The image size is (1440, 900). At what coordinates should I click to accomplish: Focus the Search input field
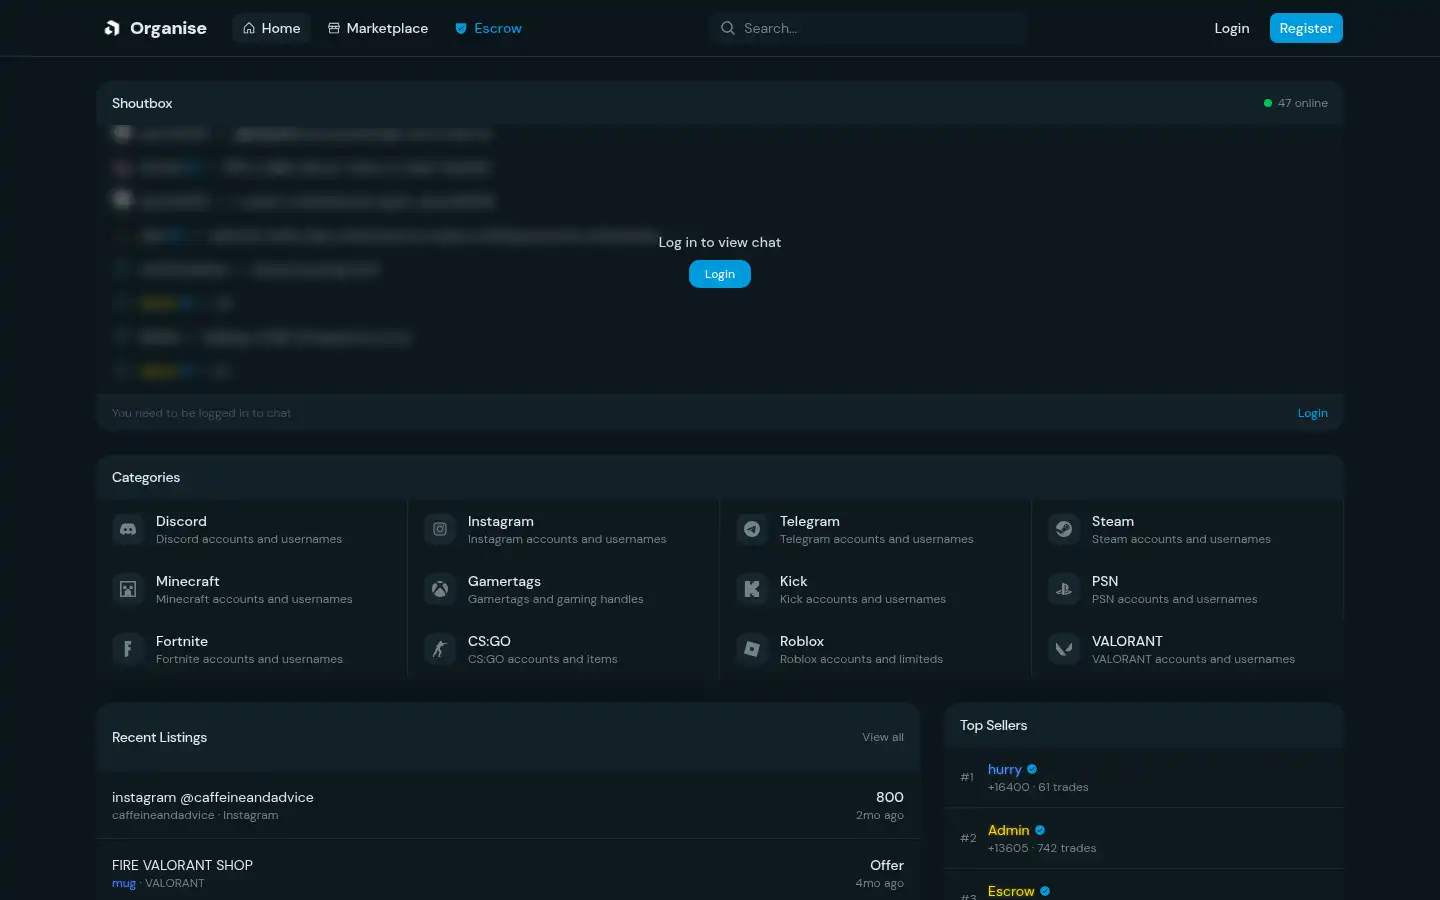point(868,28)
